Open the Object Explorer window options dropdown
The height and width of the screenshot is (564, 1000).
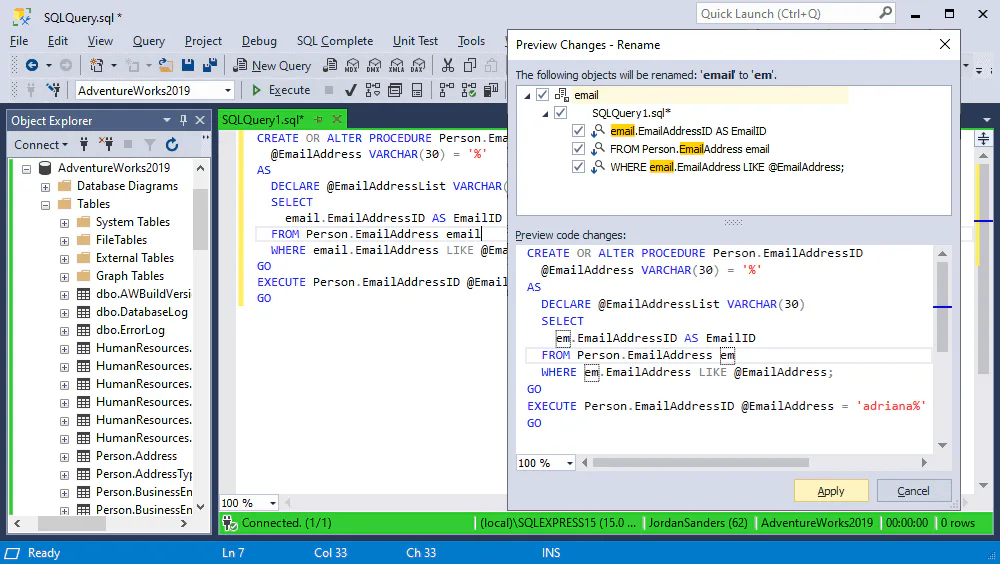pyautogui.click(x=166, y=120)
